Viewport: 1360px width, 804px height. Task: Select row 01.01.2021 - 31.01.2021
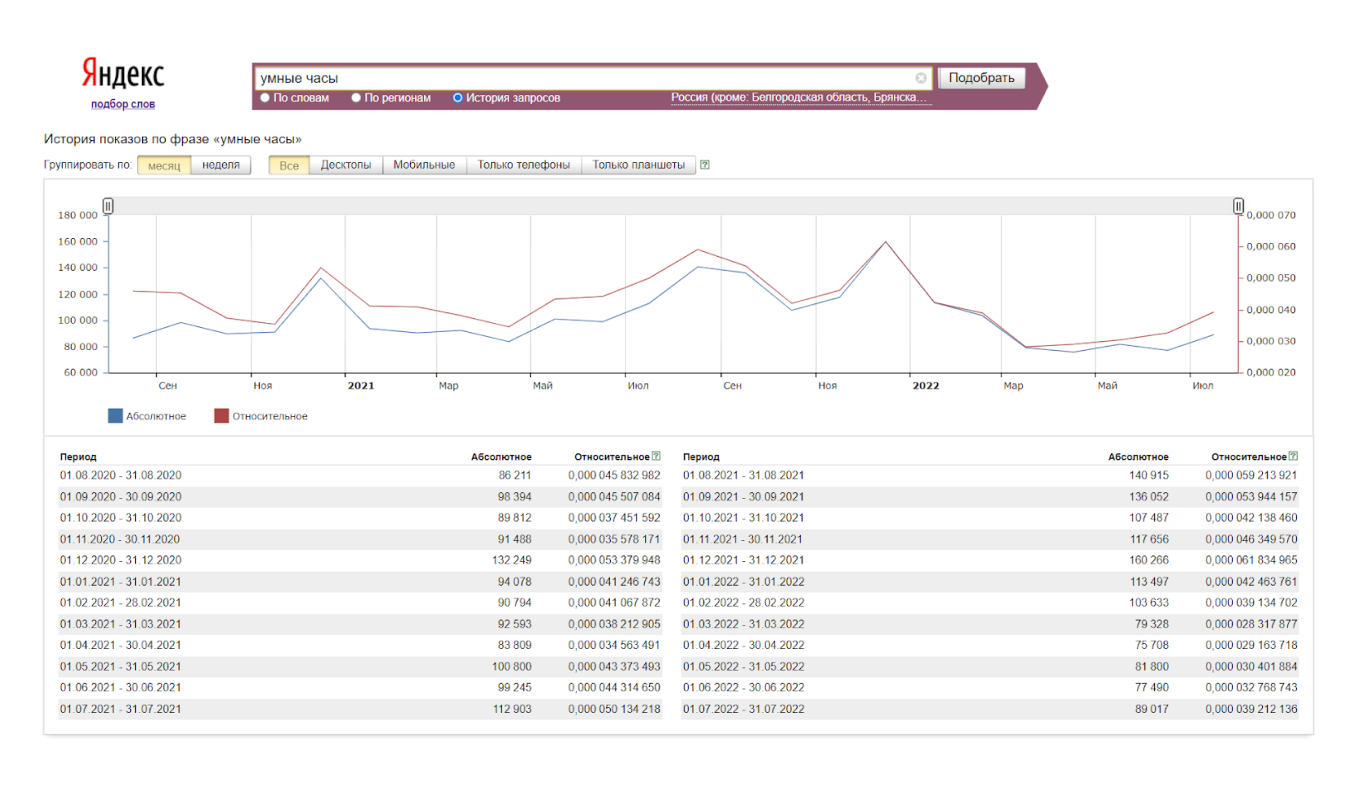point(360,581)
